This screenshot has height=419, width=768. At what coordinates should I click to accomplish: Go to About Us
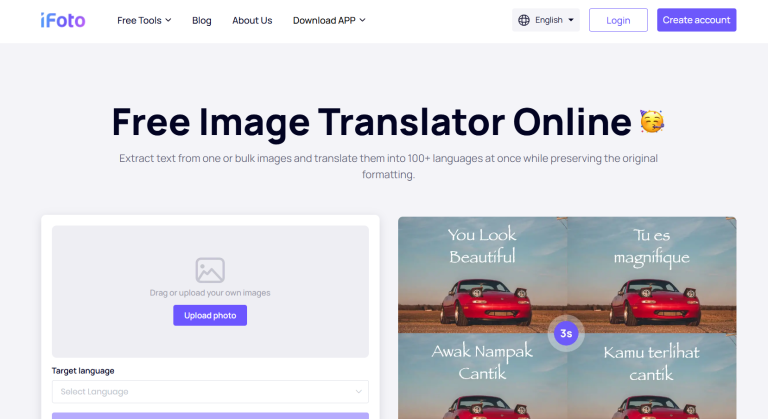click(x=252, y=20)
